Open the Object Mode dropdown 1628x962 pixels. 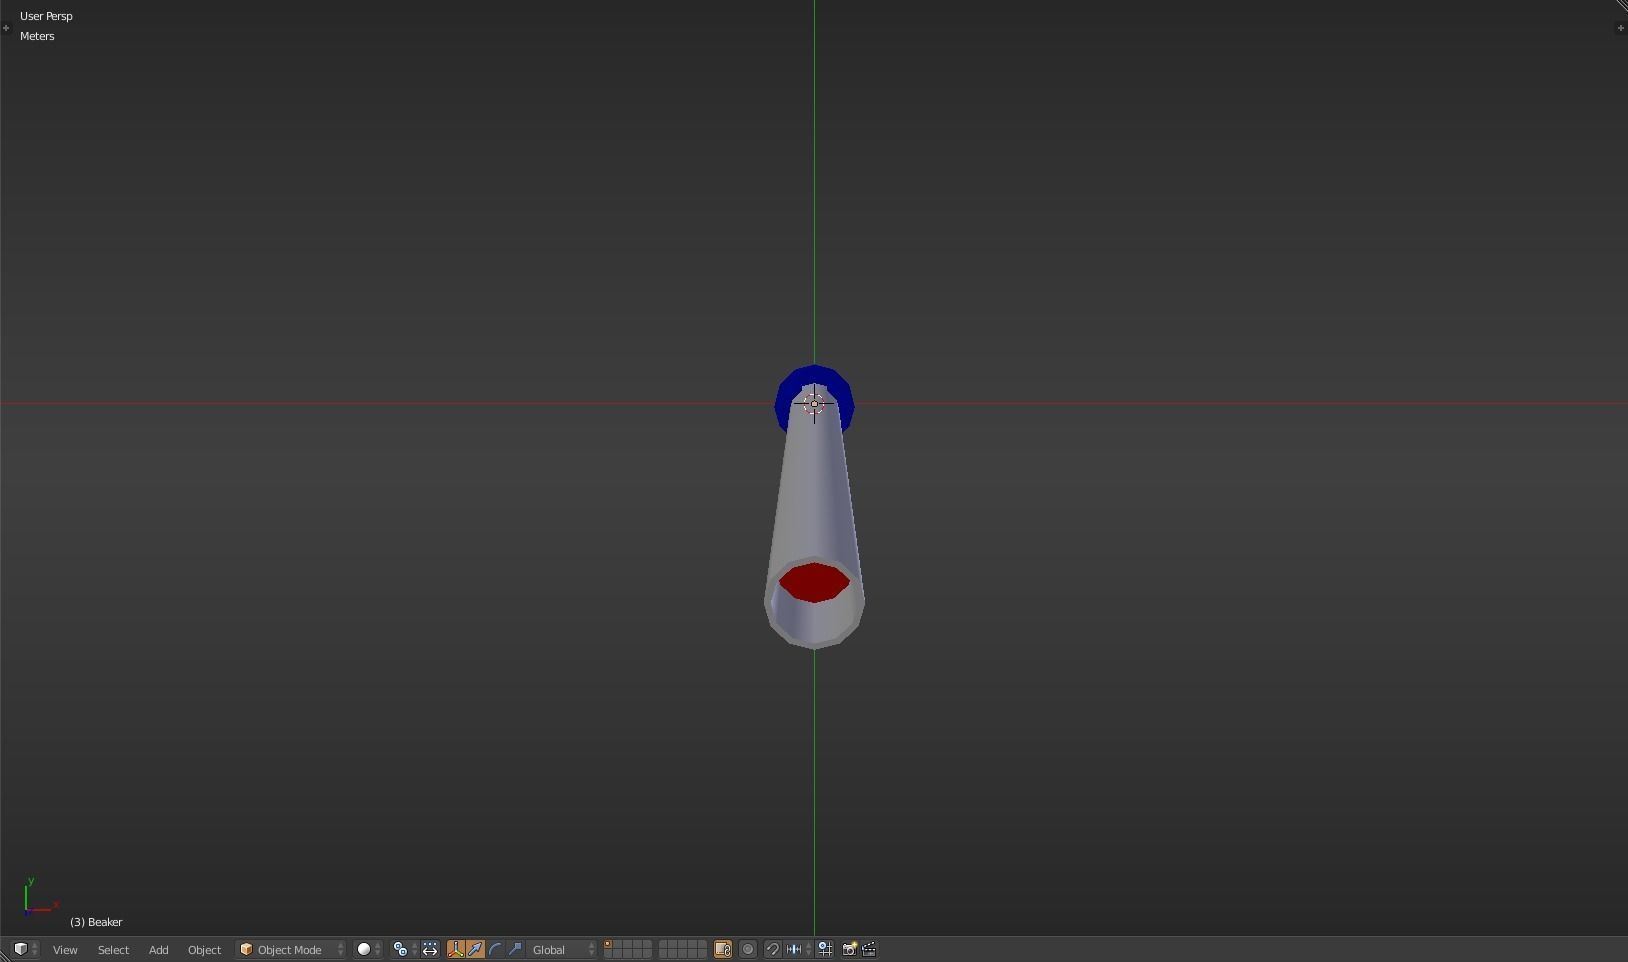(x=291, y=949)
